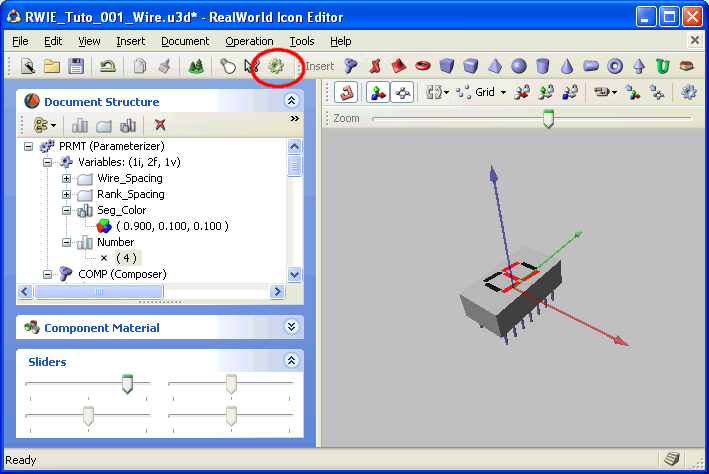Click the blue gear icon in view toolbar
The image size is (709, 474).
(x=689, y=92)
